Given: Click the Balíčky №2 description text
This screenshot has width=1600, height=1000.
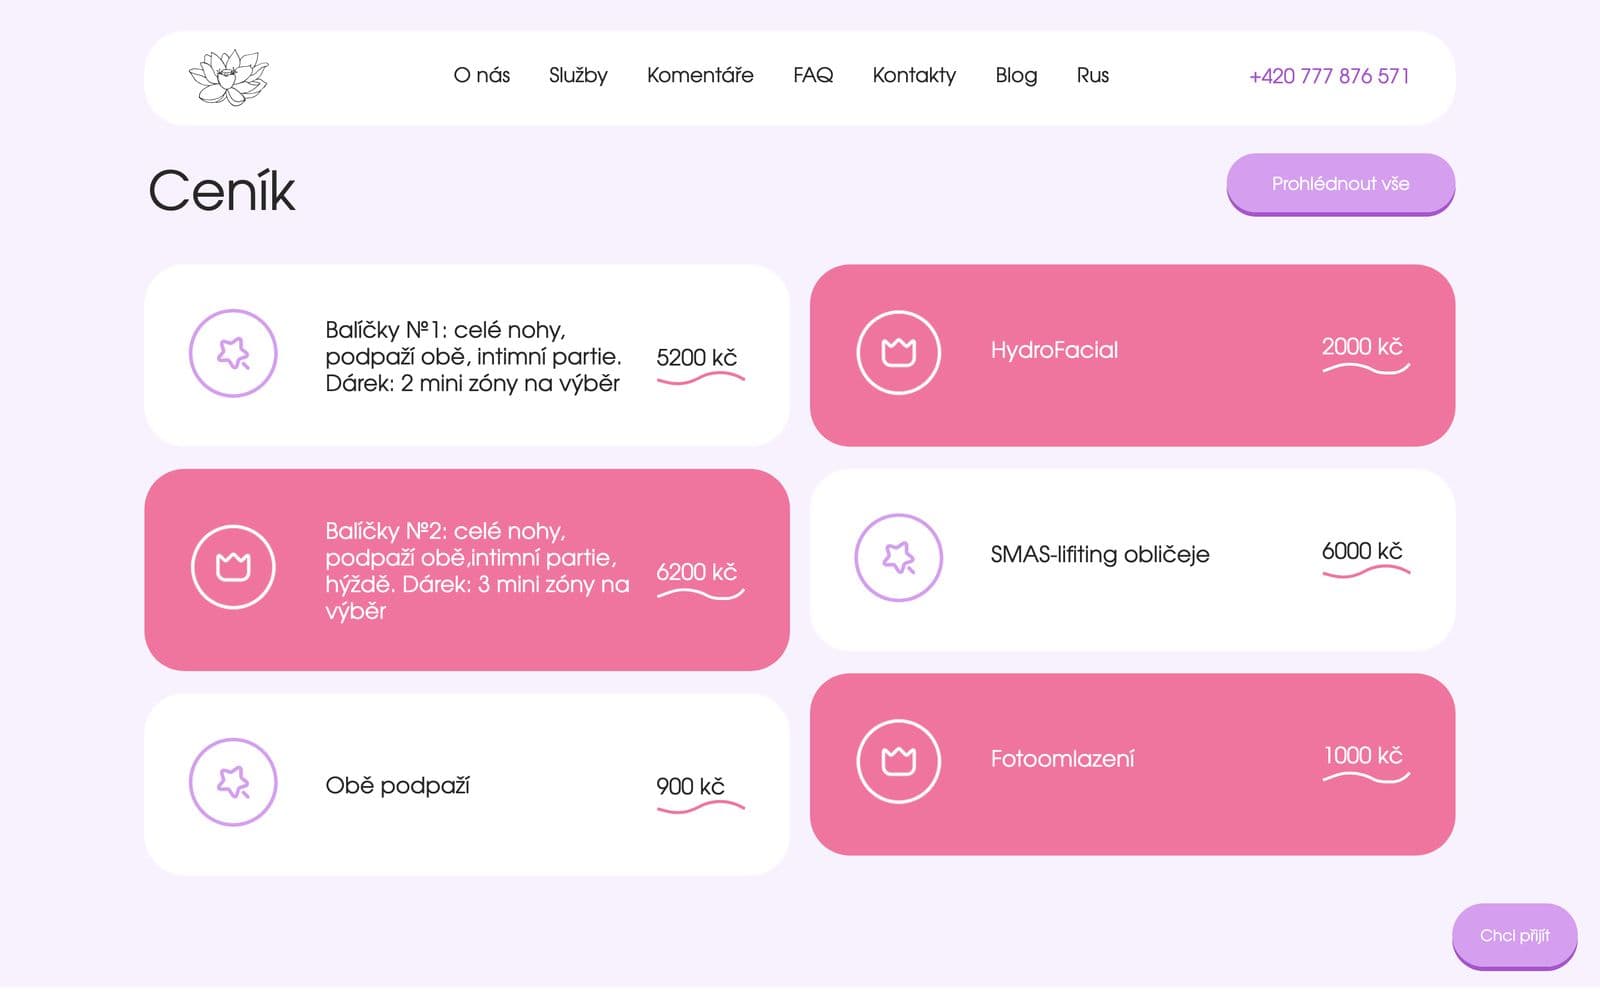Looking at the screenshot, I should click(x=477, y=571).
